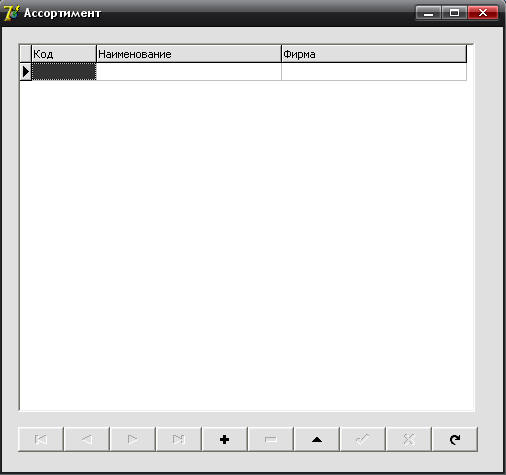Viewport: 506px width, 475px height.
Task: Click the empty Фирма cell in first row
Action: pos(374,71)
